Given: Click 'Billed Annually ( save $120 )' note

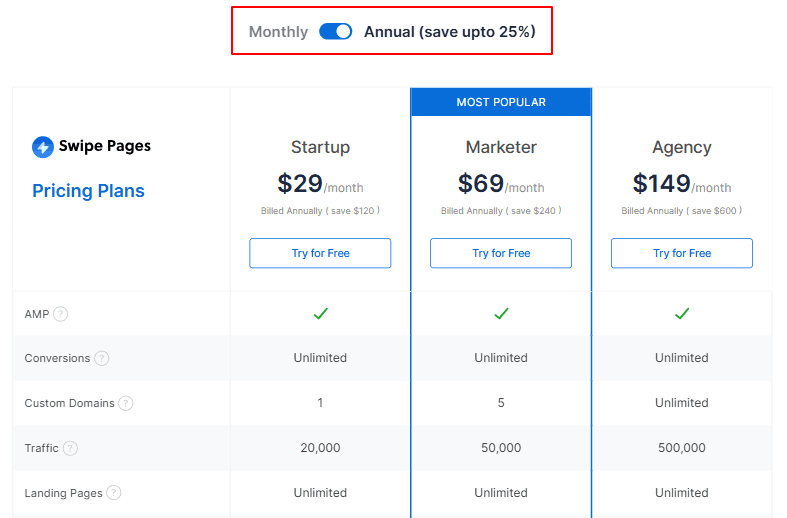Looking at the screenshot, I should (x=320, y=211).
